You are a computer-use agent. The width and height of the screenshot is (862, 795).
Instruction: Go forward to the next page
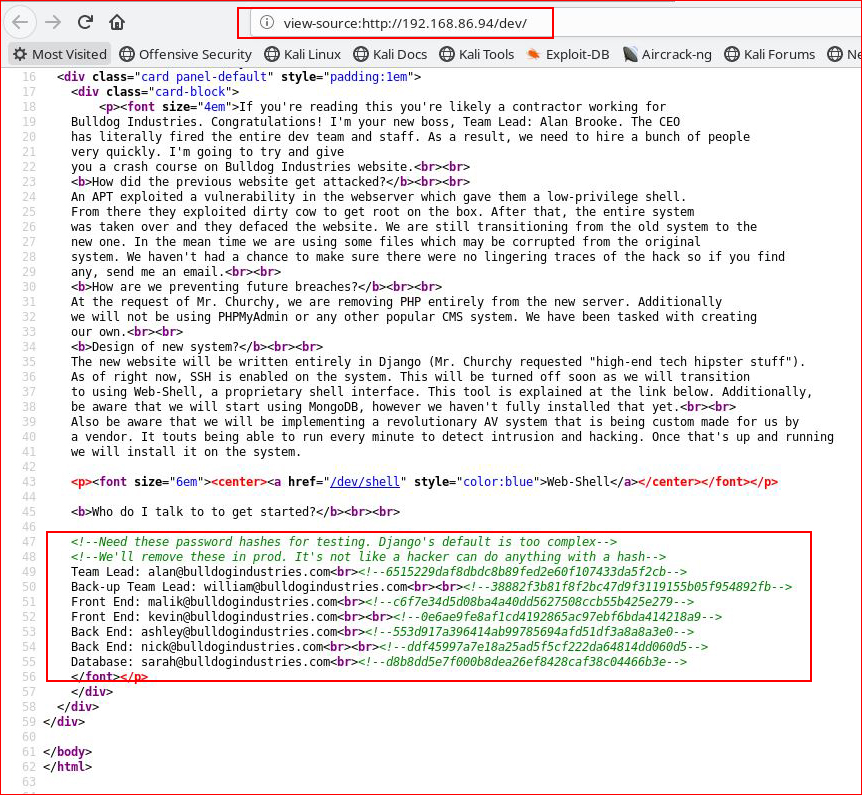[x=53, y=23]
